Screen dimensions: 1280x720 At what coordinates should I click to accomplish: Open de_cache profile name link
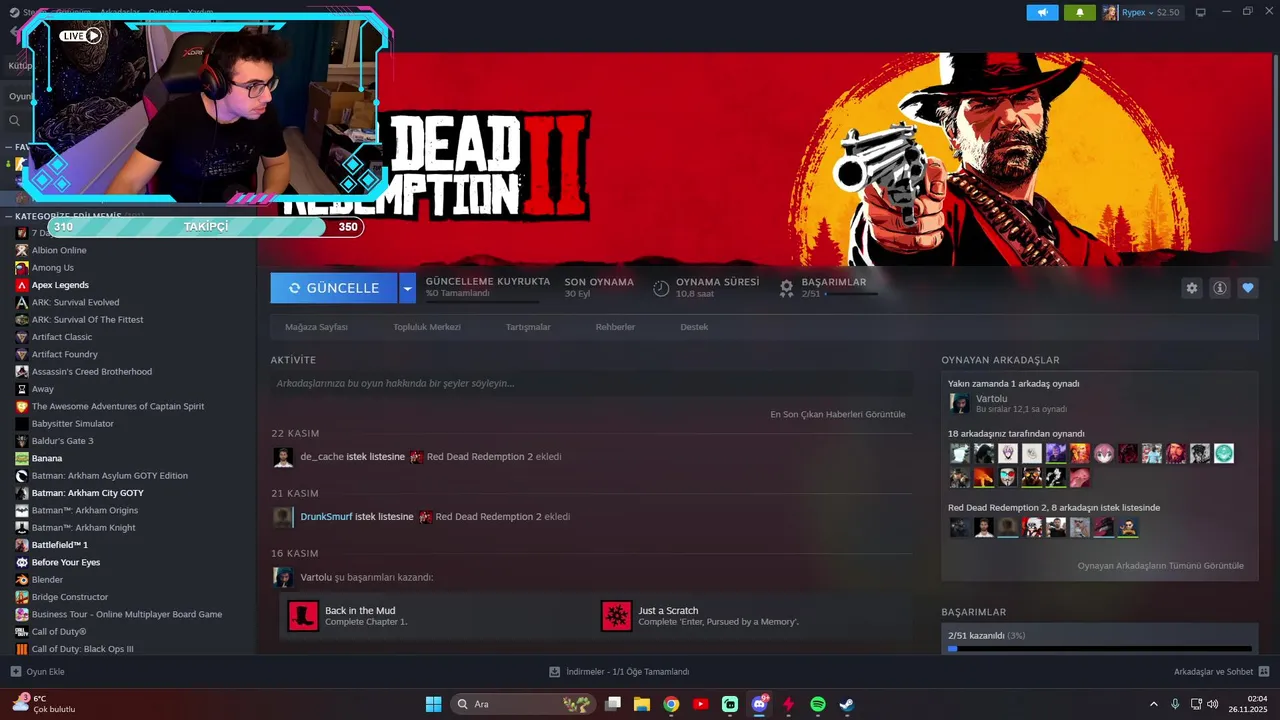pyautogui.click(x=322, y=457)
